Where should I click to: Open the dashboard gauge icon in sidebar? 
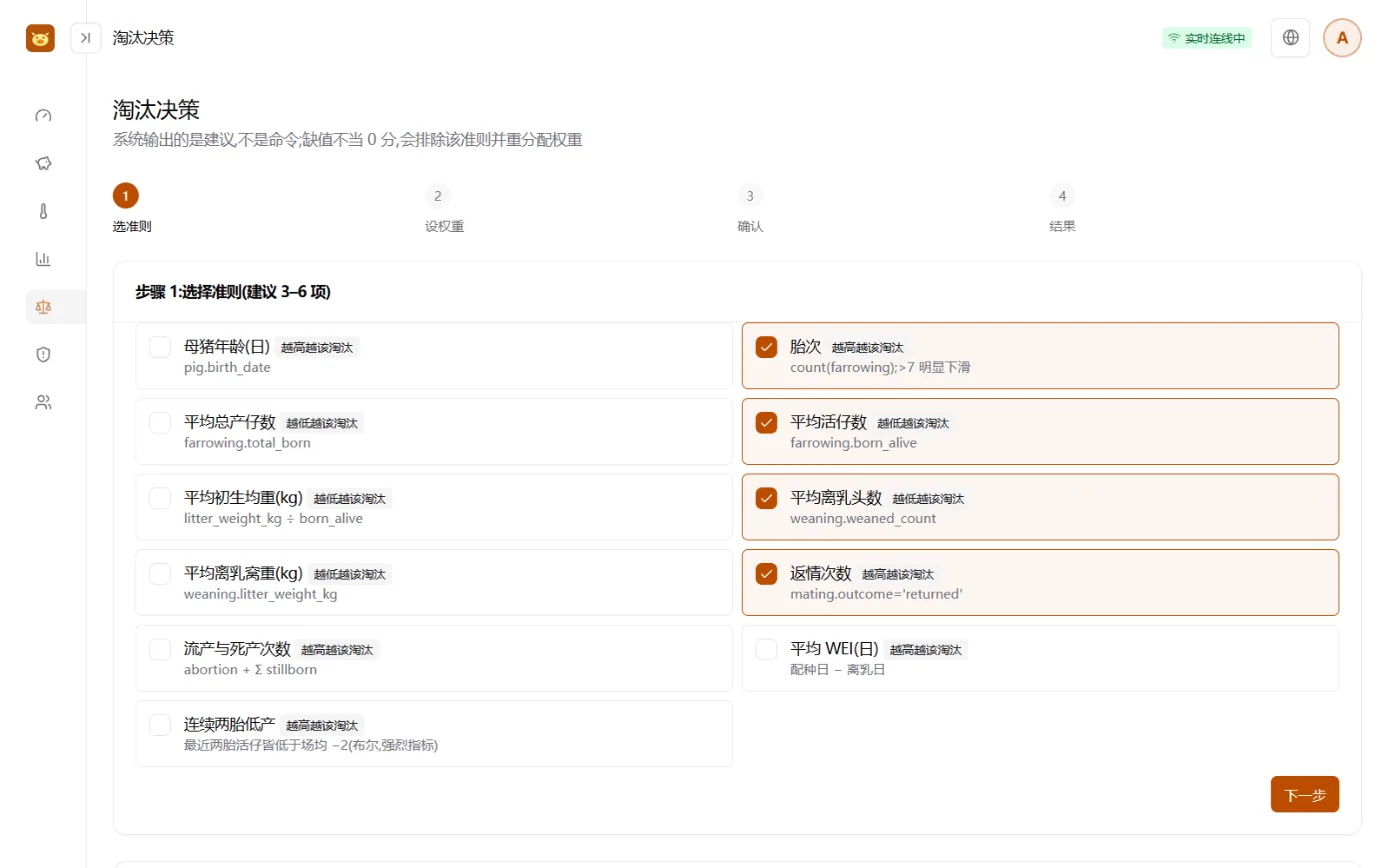43,115
